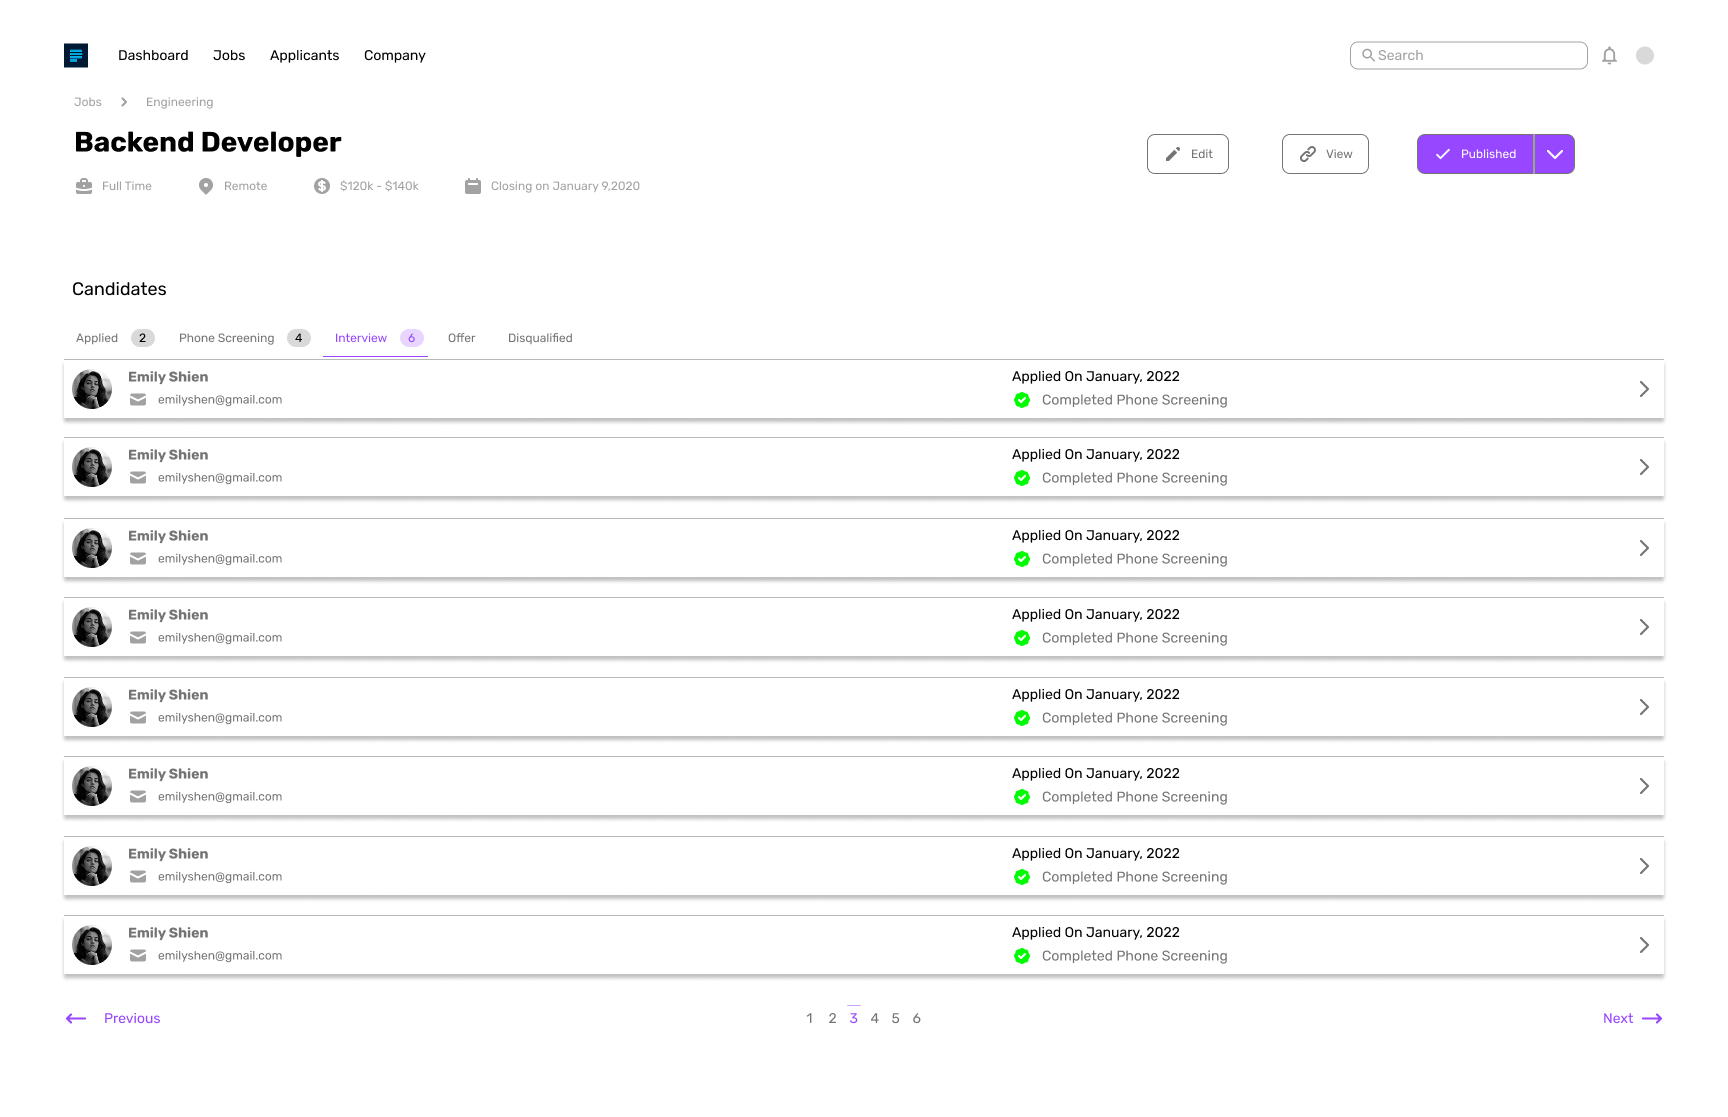Screen dimensions: 1728x1117
Task: Open the app logo icon
Action: (x=76, y=55)
